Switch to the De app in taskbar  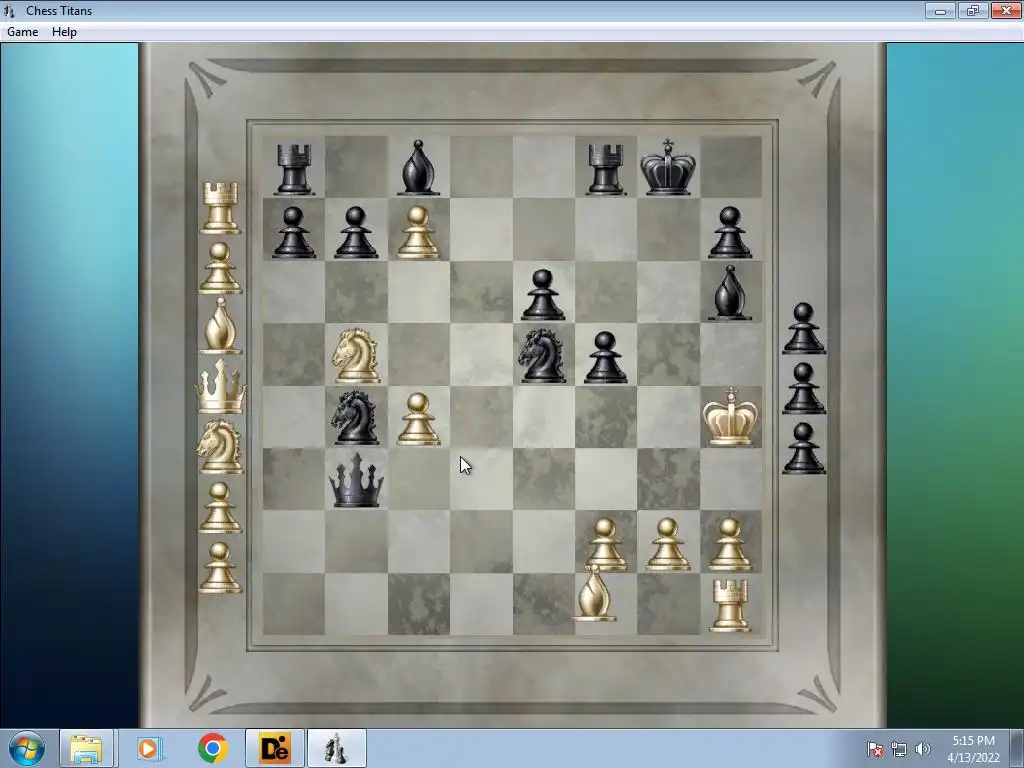(275, 748)
